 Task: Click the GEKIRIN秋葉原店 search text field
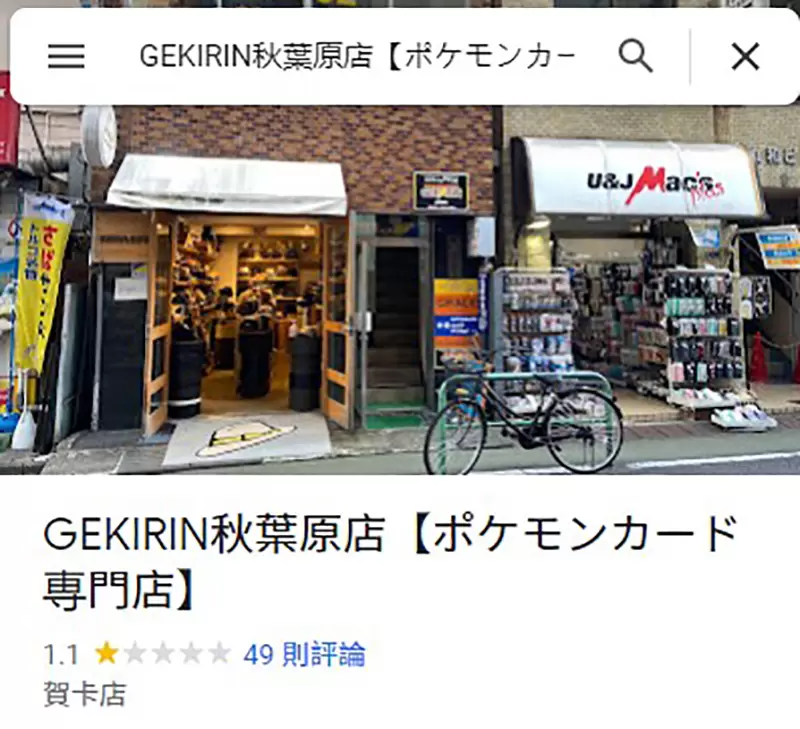tap(358, 56)
